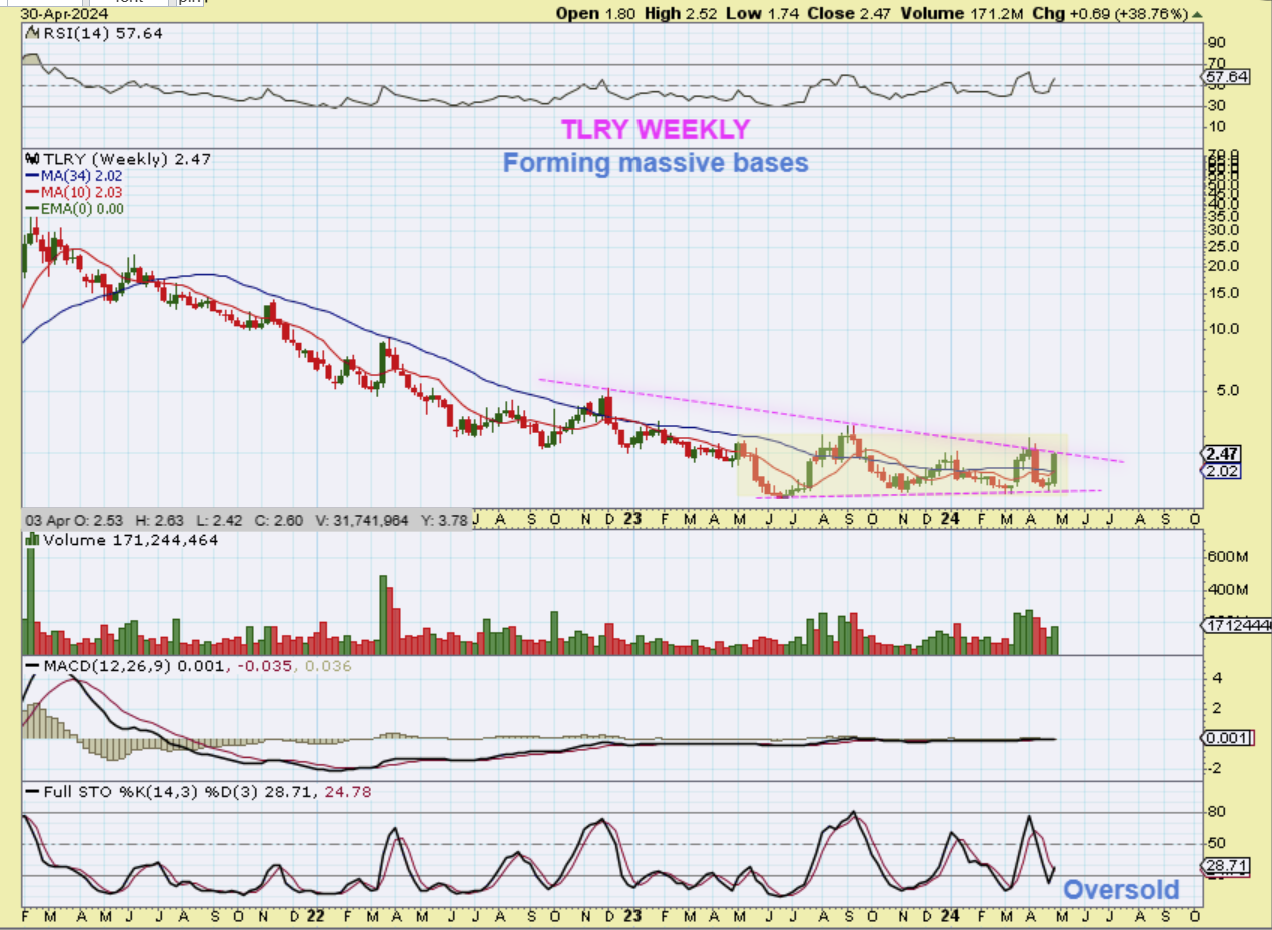The width and height of the screenshot is (1272, 930).
Task: Click the 'Forming massive bases' annotation
Action: (x=655, y=162)
